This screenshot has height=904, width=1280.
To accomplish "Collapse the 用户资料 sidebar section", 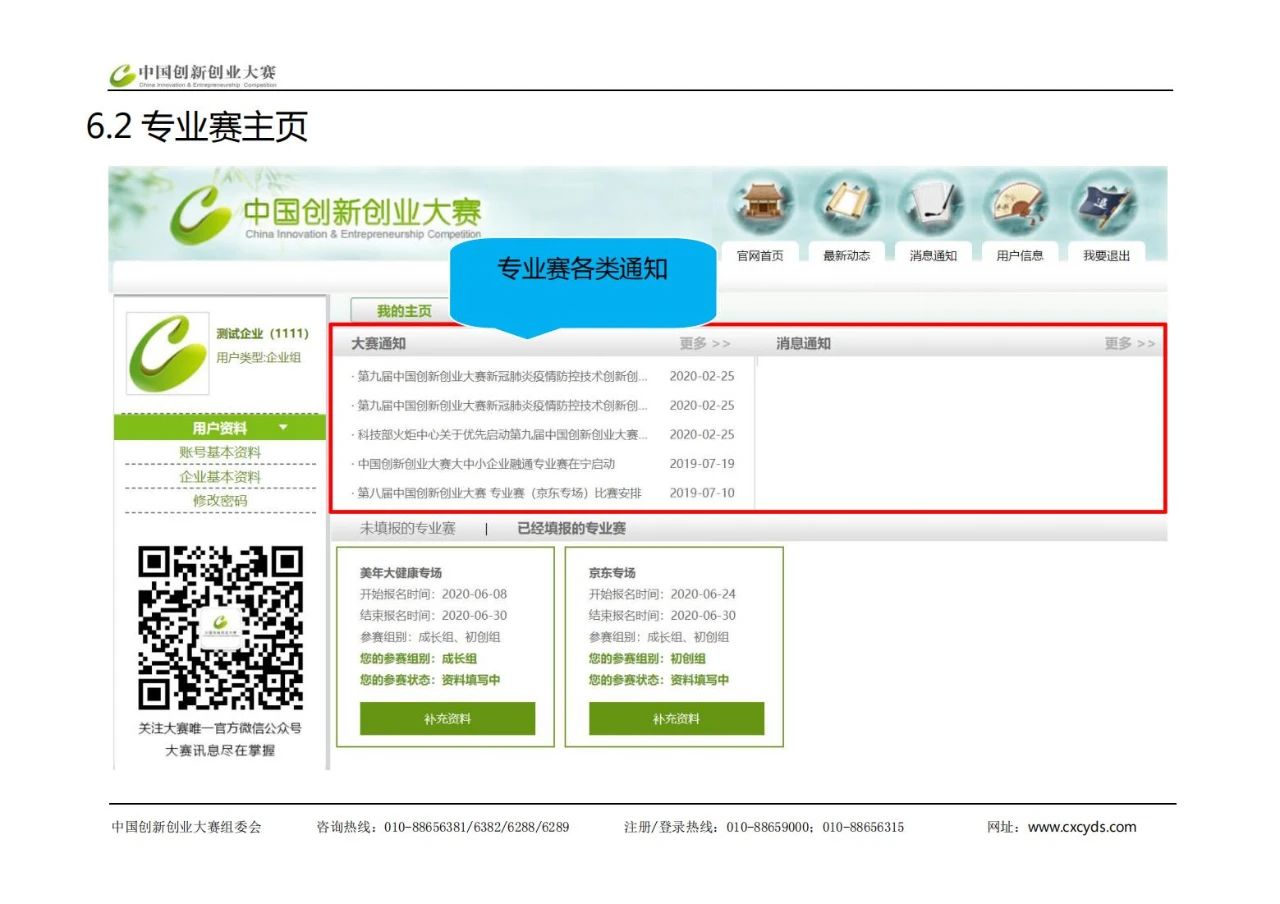I will (282, 428).
